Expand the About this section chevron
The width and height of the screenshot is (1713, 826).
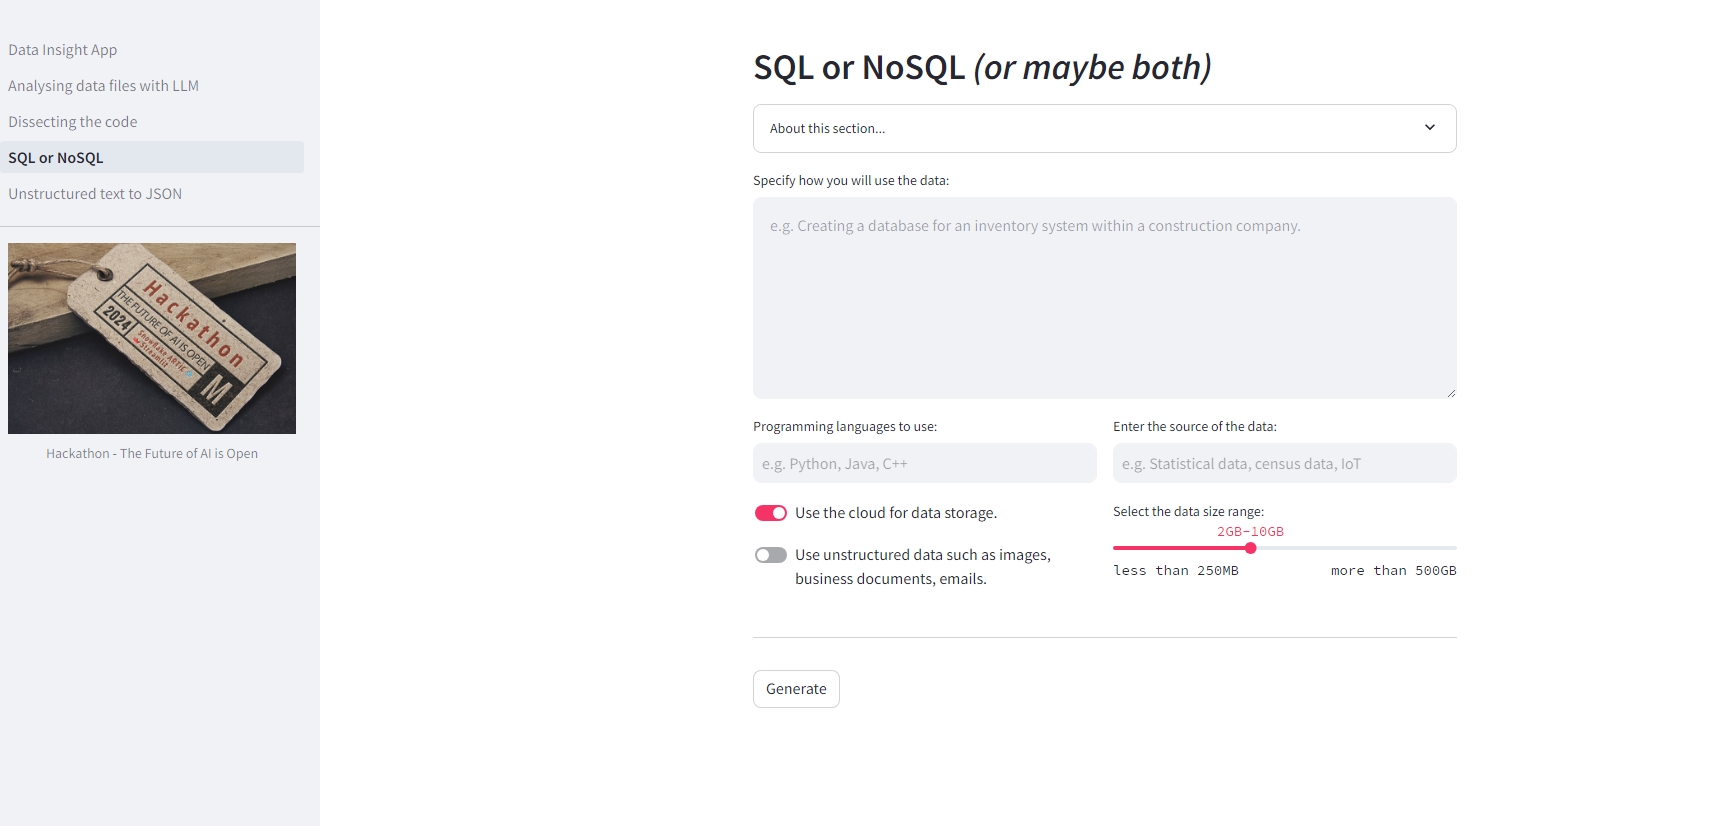click(1429, 128)
